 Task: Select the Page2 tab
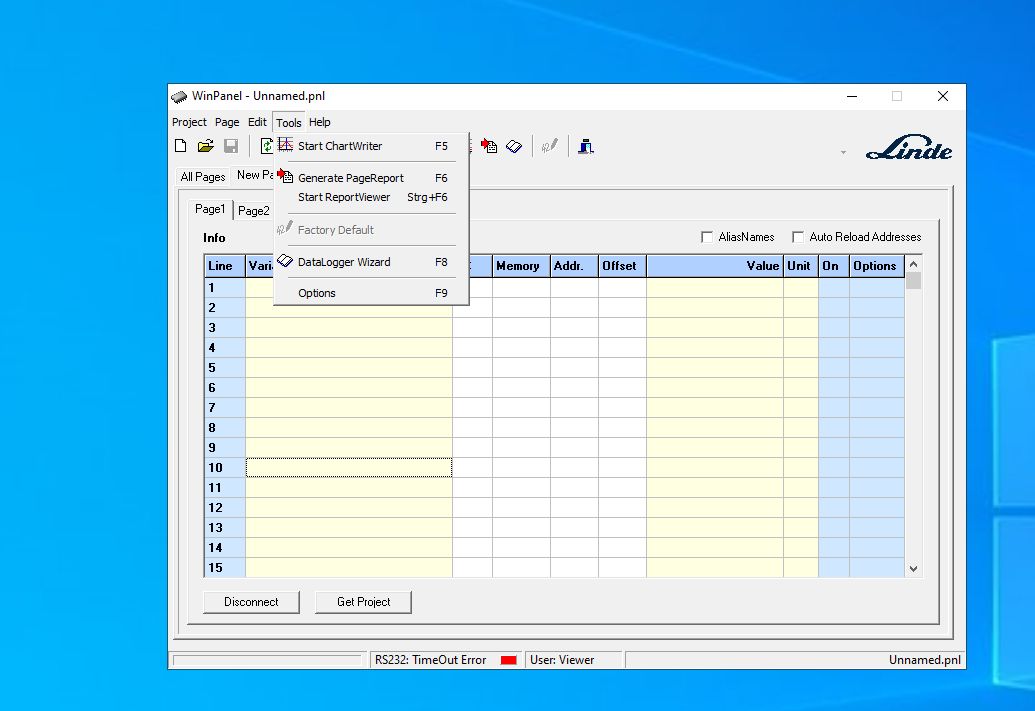(x=253, y=211)
